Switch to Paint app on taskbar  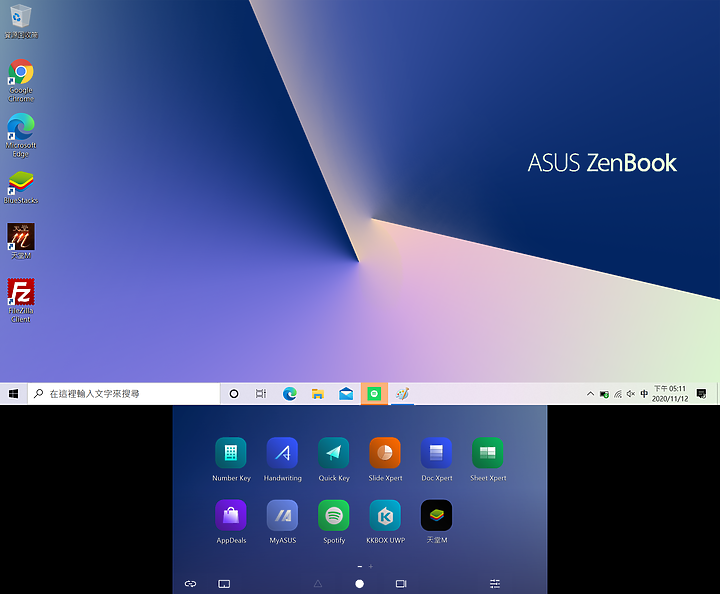pos(402,394)
